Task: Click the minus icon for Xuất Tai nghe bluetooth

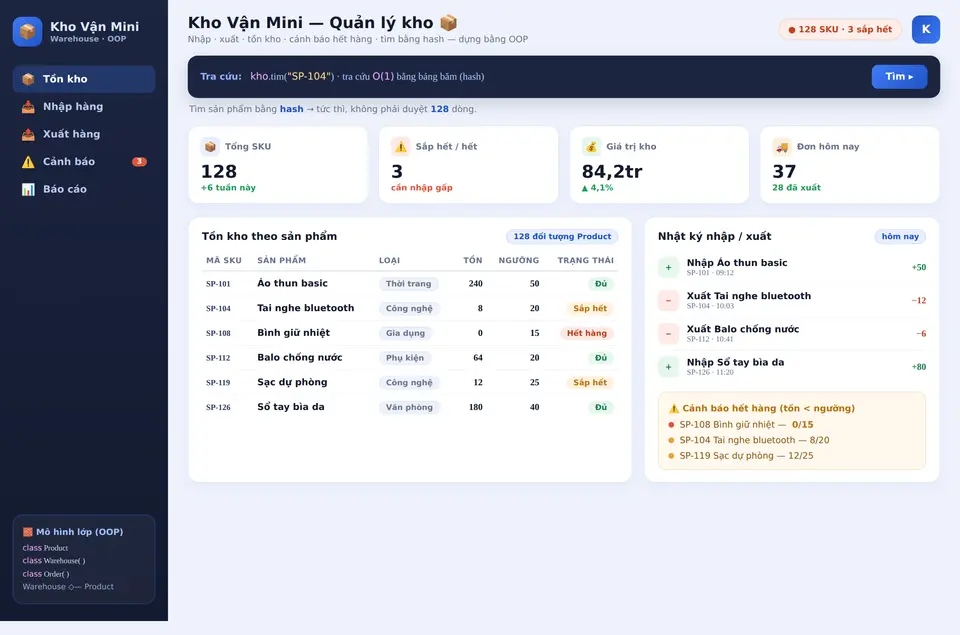Action: [x=669, y=301]
